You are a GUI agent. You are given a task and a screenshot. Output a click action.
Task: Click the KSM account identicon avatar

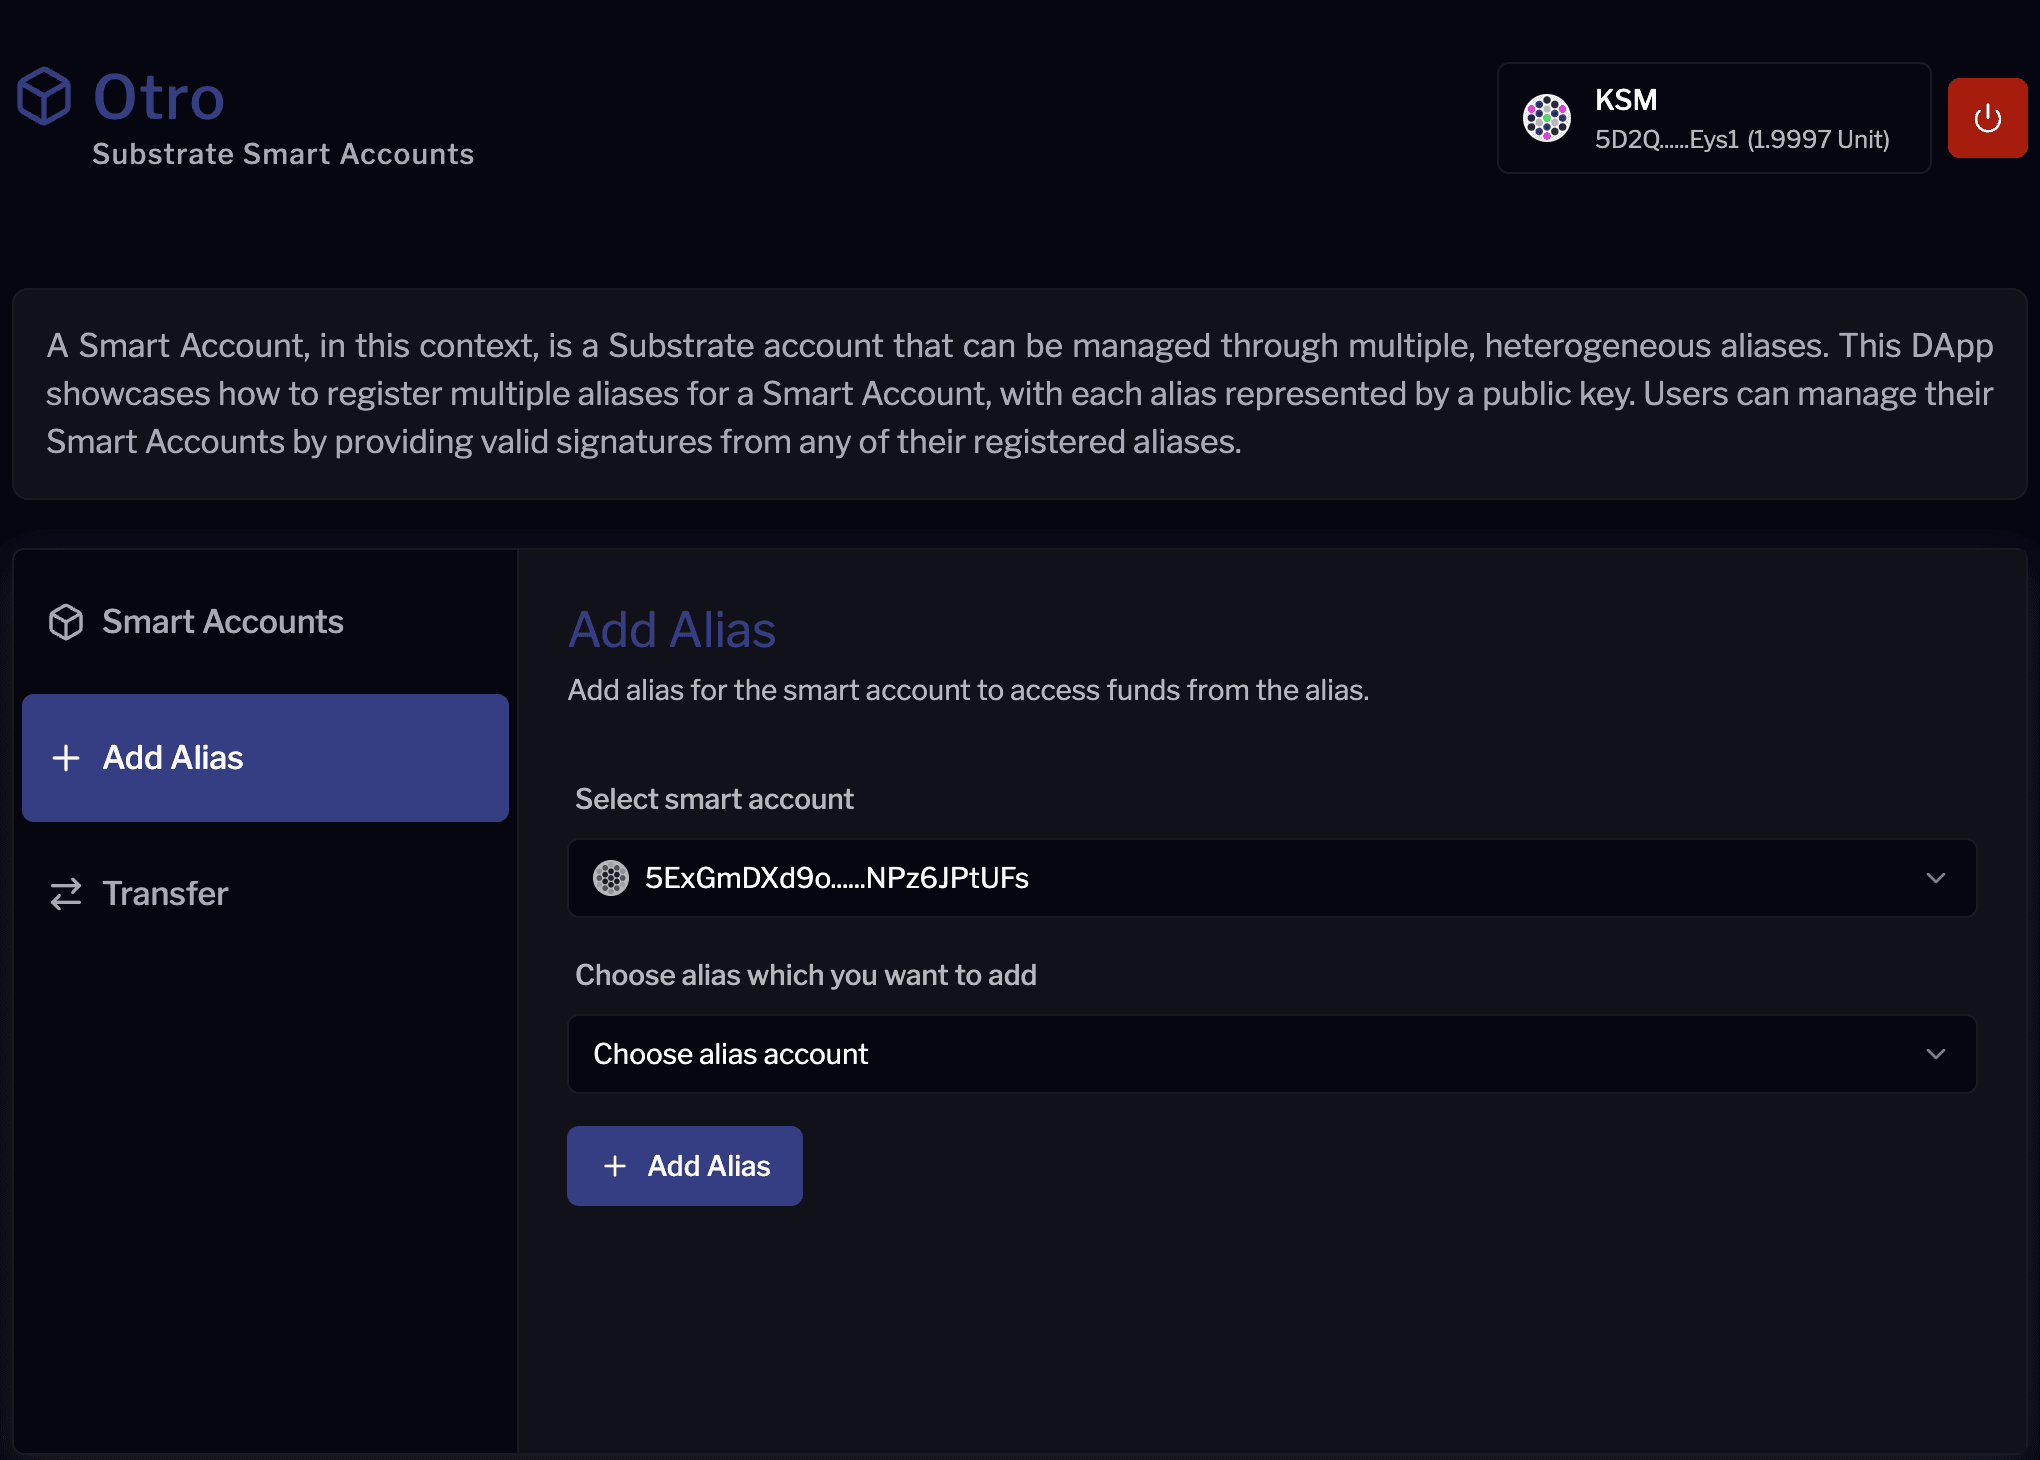1546,118
